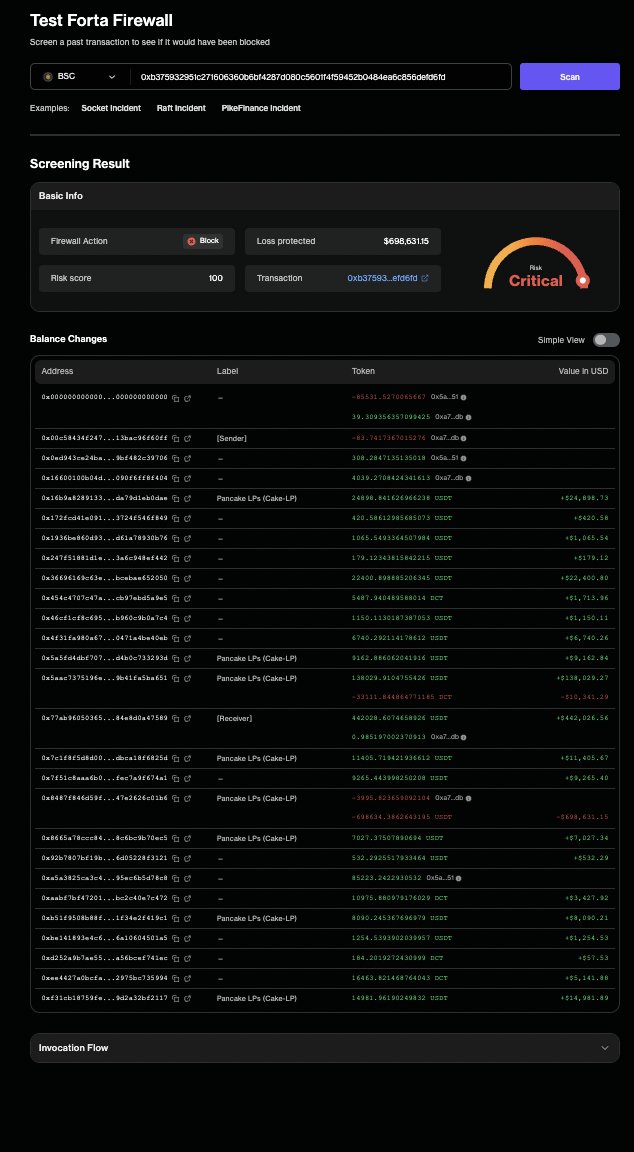Open address 0xf31cb18759fe in explorer
The height and width of the screenshot is (1152, 634).
click(187, 998)
